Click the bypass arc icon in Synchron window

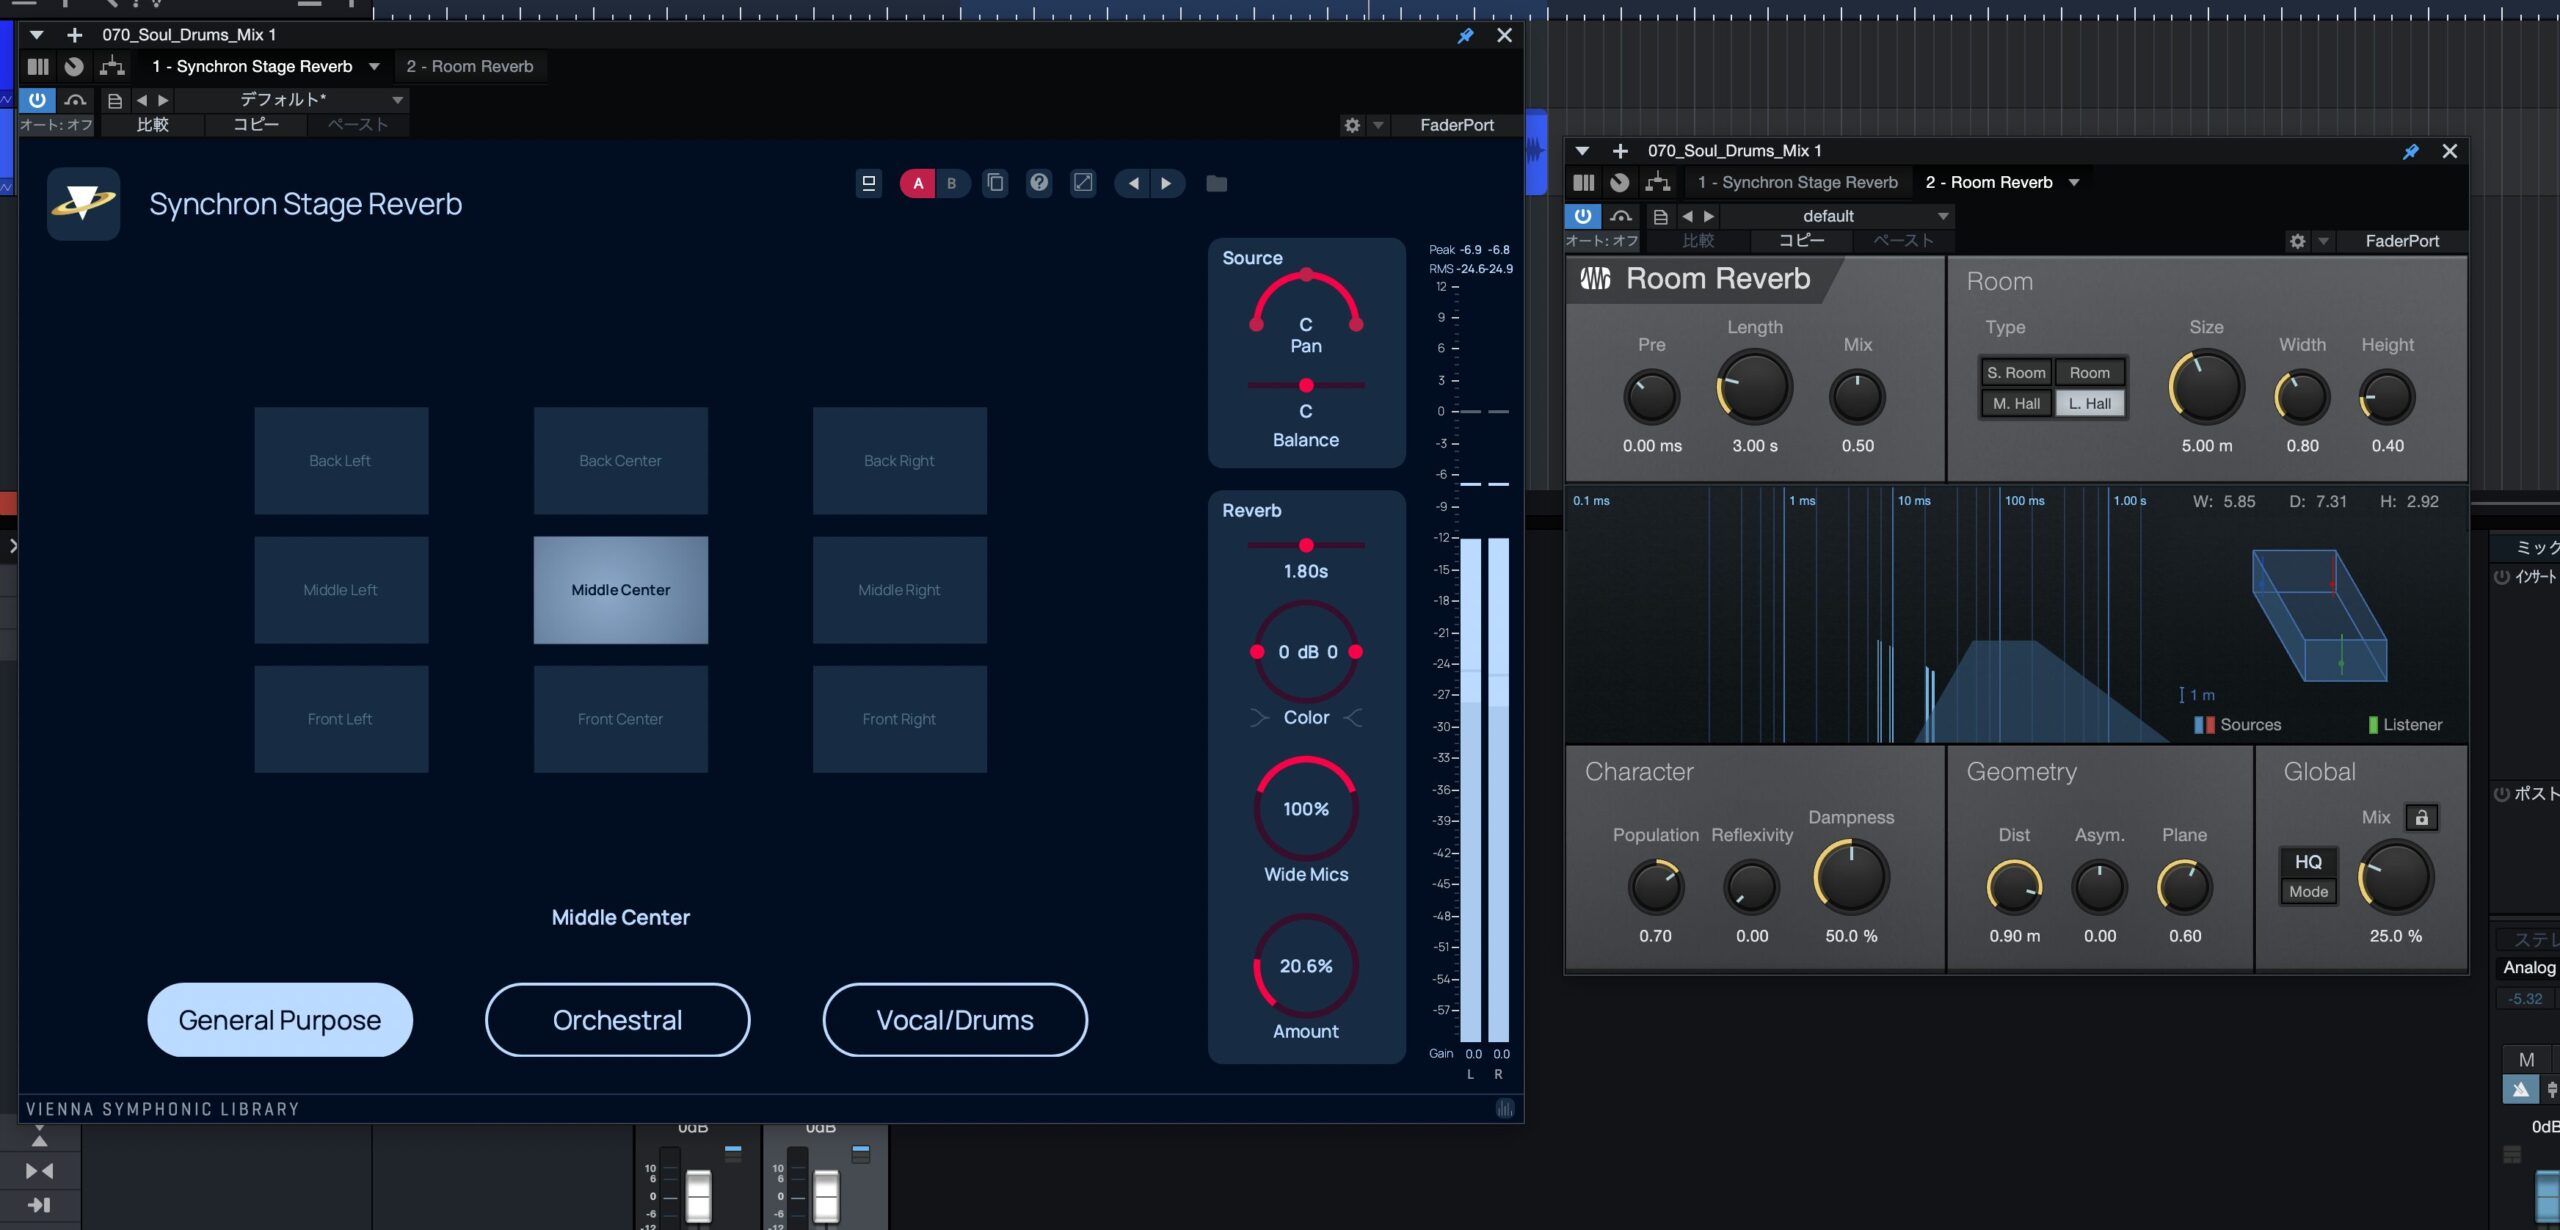[x=75, y=100]
